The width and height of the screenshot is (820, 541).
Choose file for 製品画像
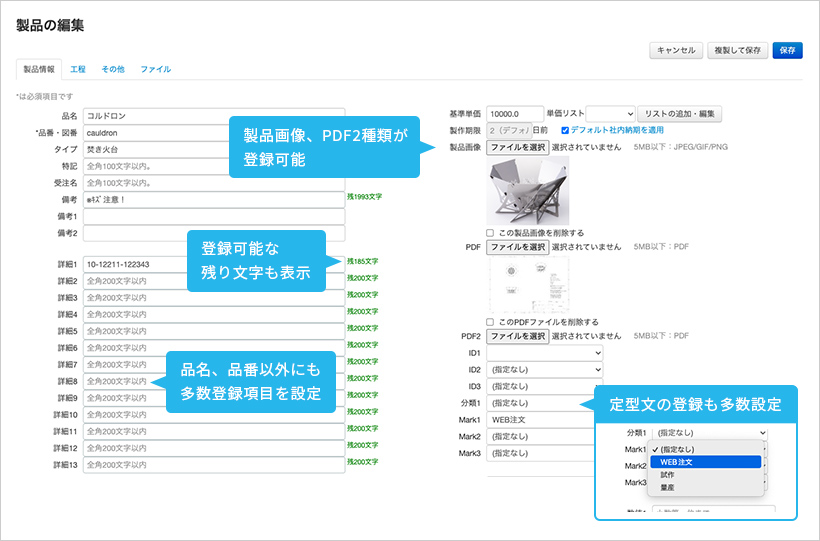point(518,148)
